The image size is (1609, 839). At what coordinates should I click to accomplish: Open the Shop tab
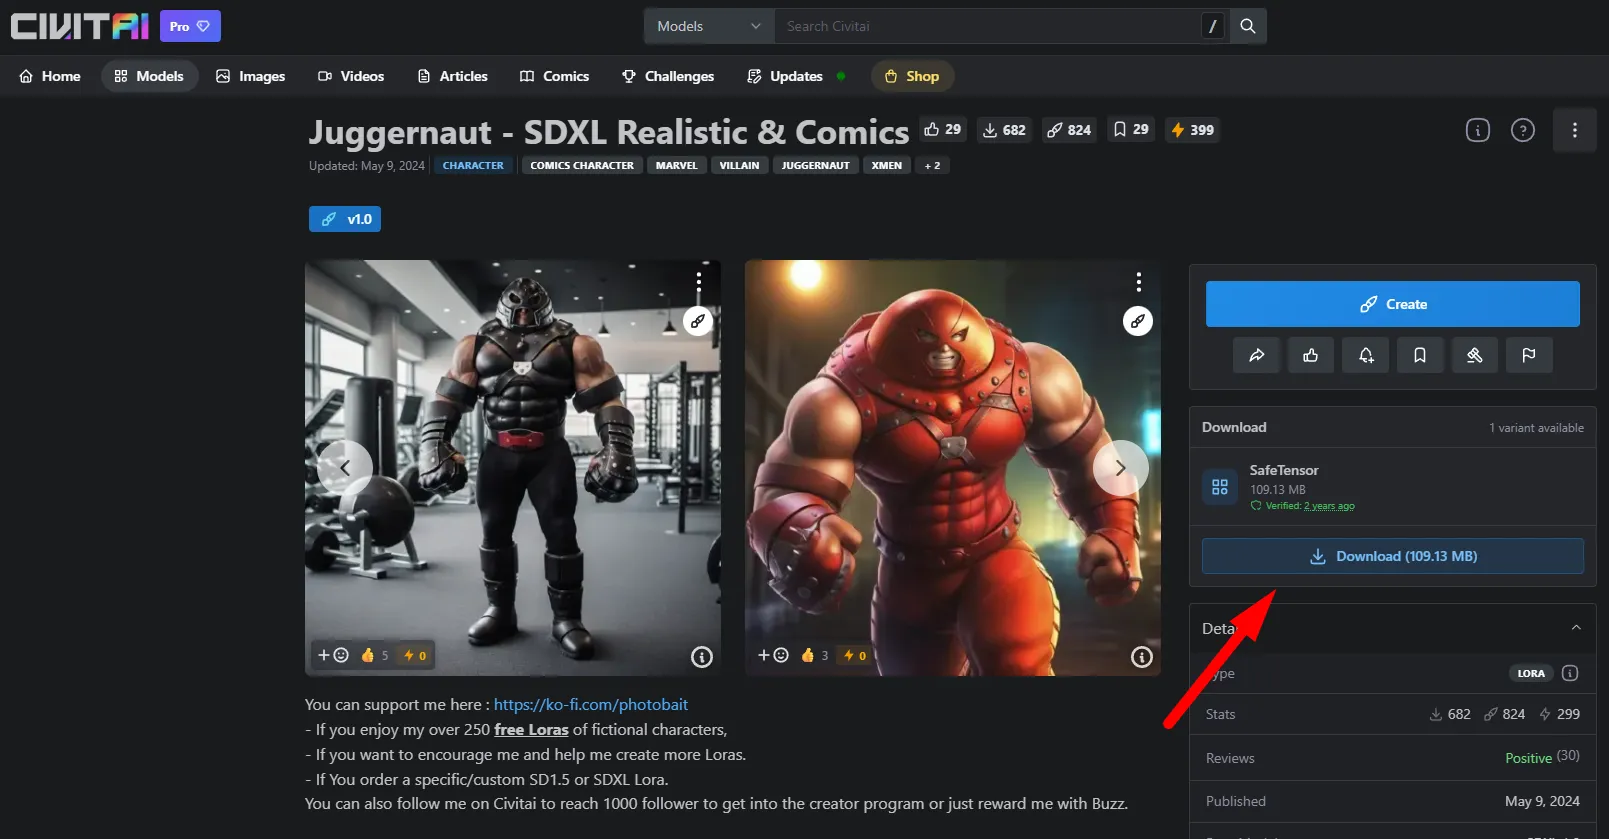912,76
